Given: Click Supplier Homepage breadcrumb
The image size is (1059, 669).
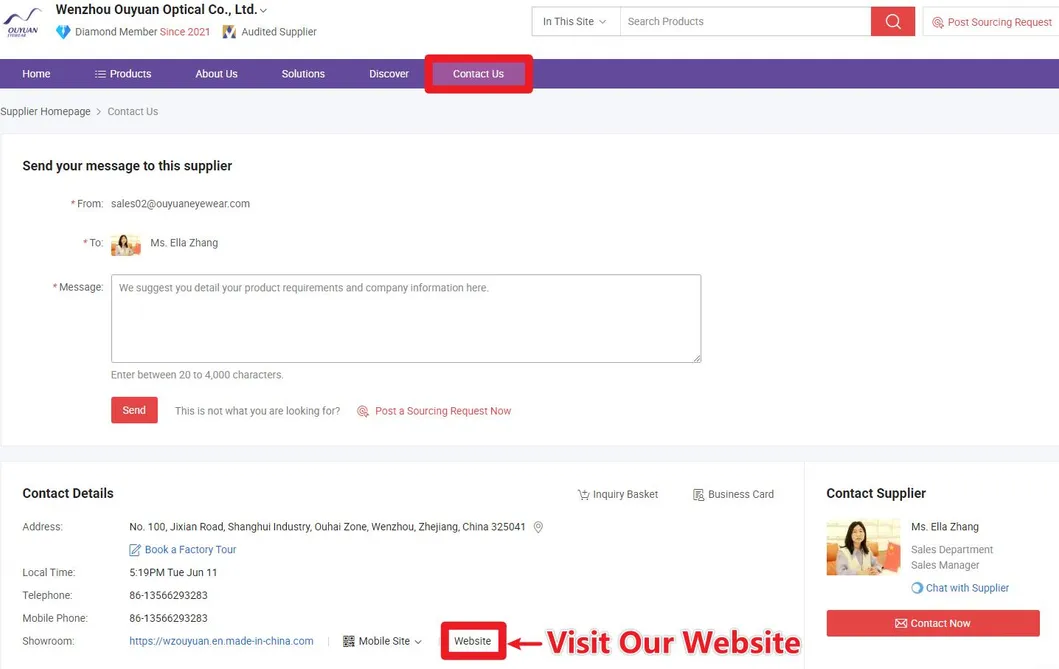Looking at the screenshot, I should [x=45, y=111].
